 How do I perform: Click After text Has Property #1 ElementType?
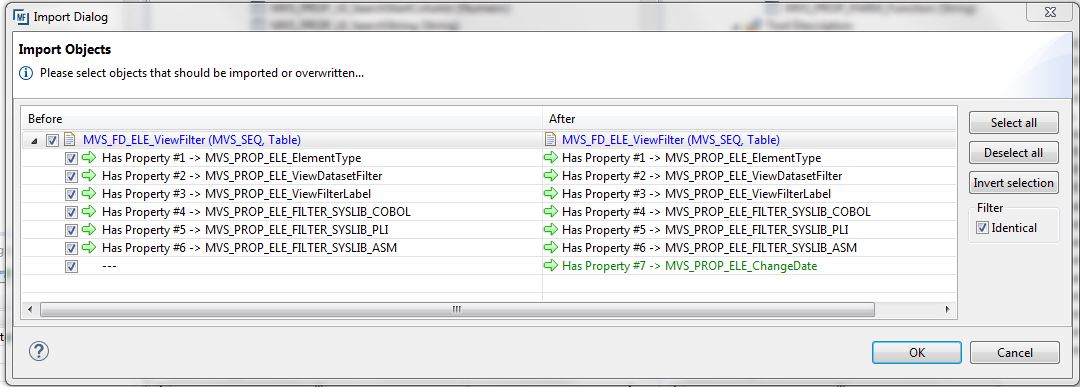tap(692, 158)
